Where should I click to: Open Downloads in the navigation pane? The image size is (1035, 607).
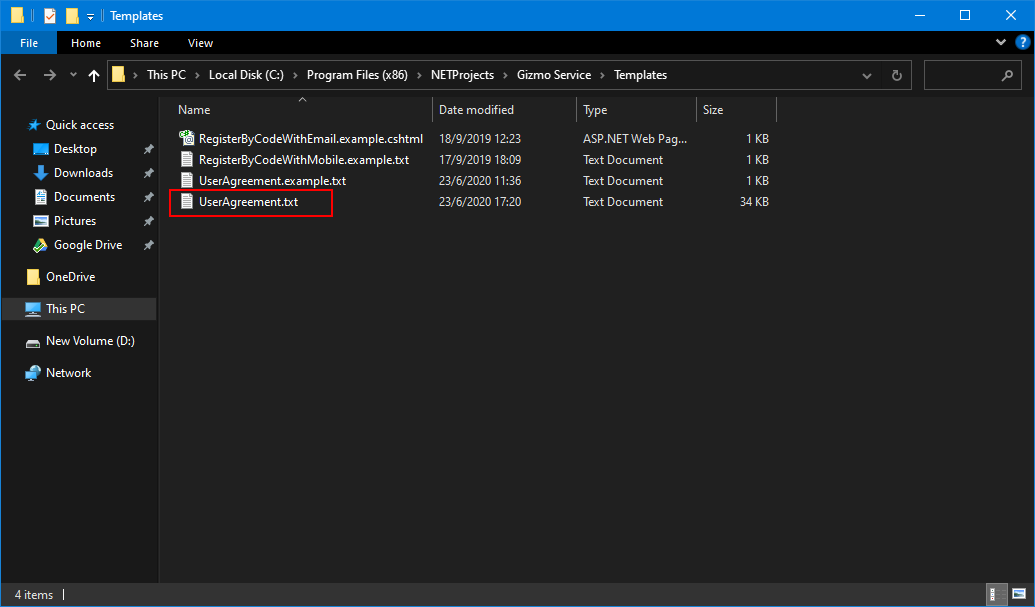pos(83,173)
